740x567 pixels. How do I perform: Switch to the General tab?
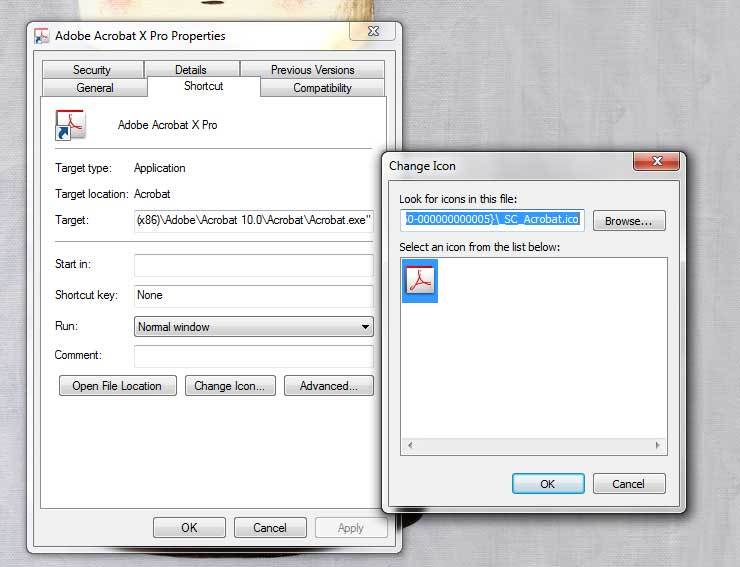[95, 88]
